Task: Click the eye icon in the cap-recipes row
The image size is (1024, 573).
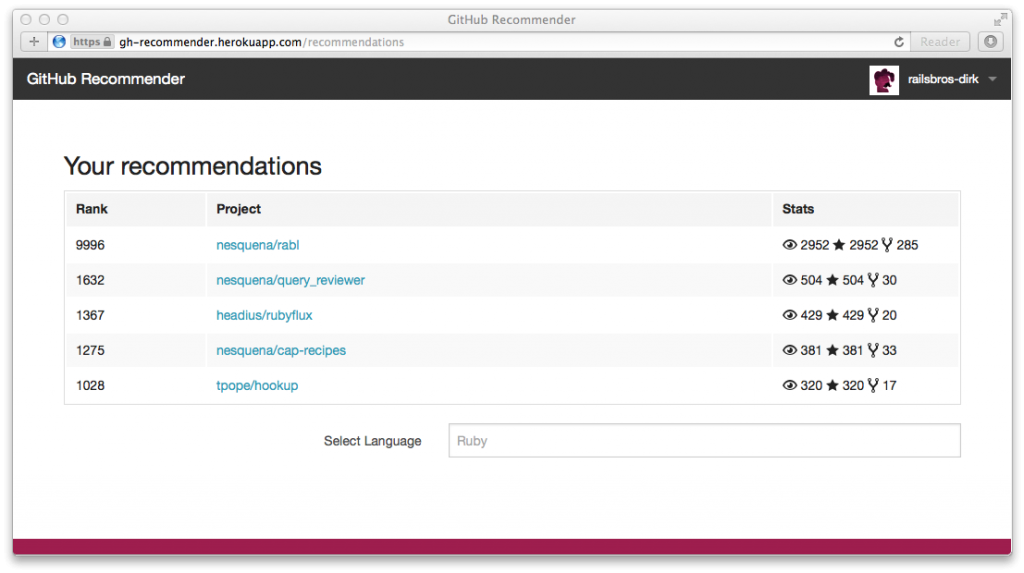Action: click(789, 351)
